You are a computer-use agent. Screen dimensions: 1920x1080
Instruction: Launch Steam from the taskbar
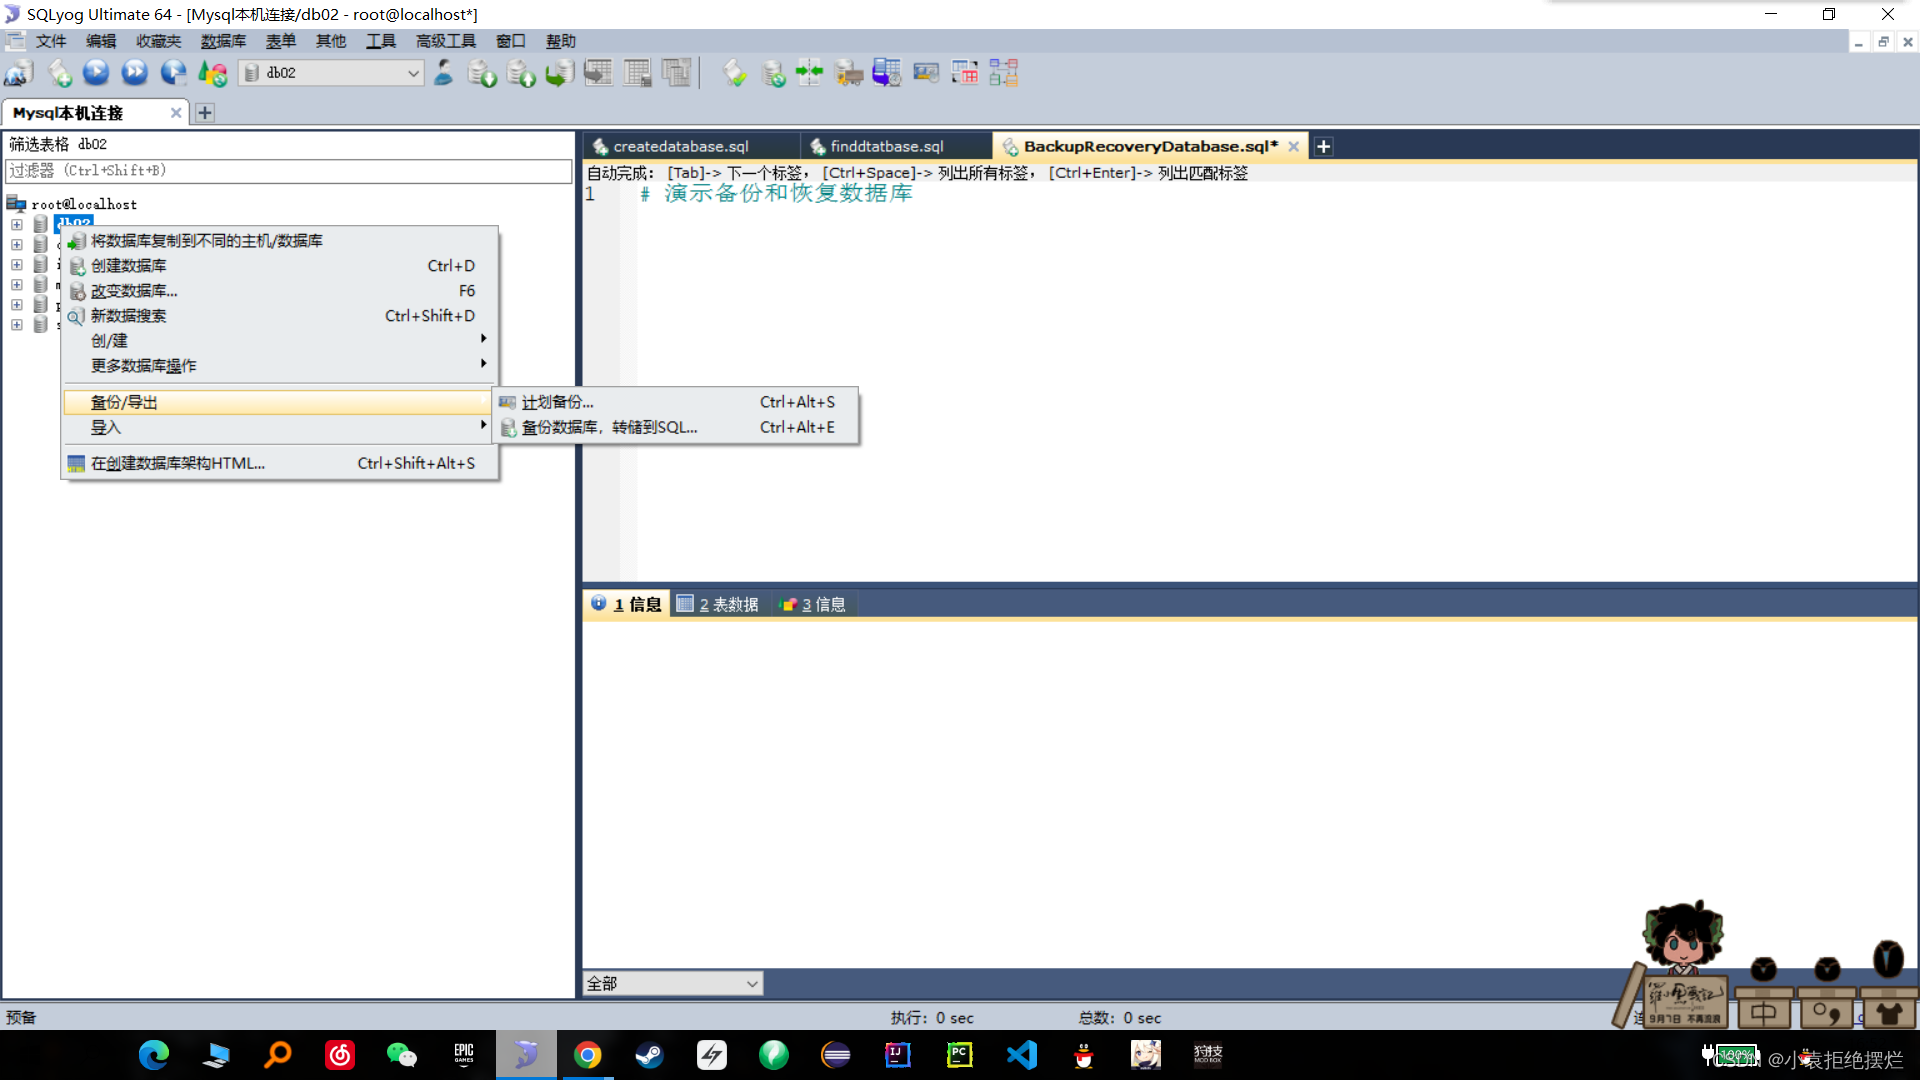click(650, 1054)
